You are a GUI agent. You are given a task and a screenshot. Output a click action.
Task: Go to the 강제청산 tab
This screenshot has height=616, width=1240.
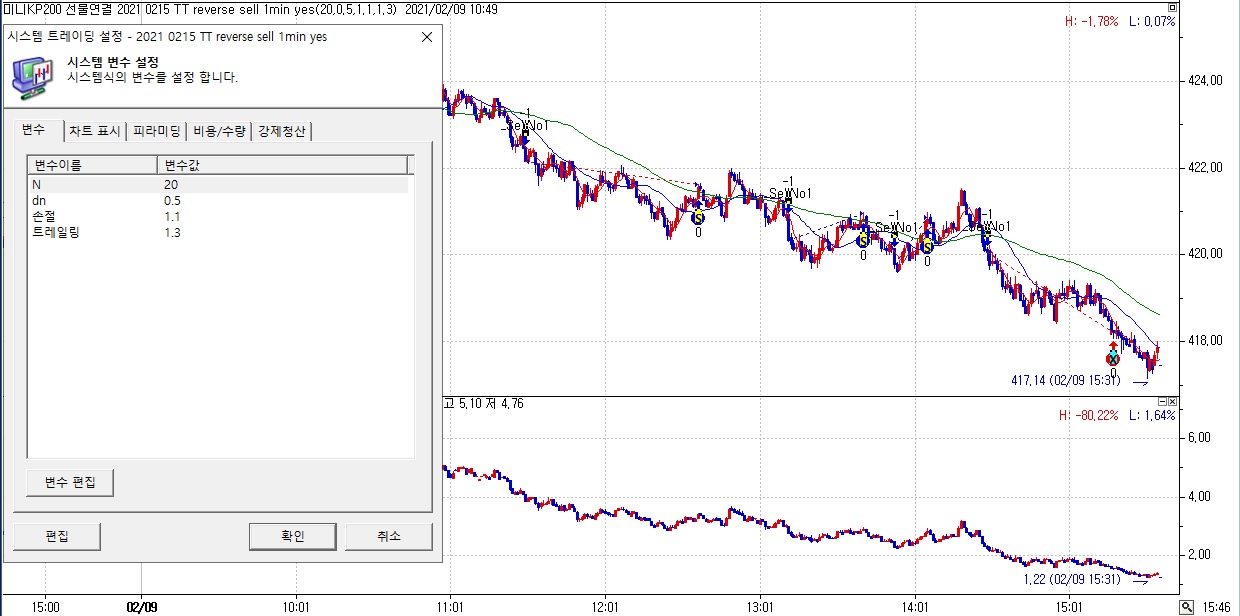coord(283,131)
